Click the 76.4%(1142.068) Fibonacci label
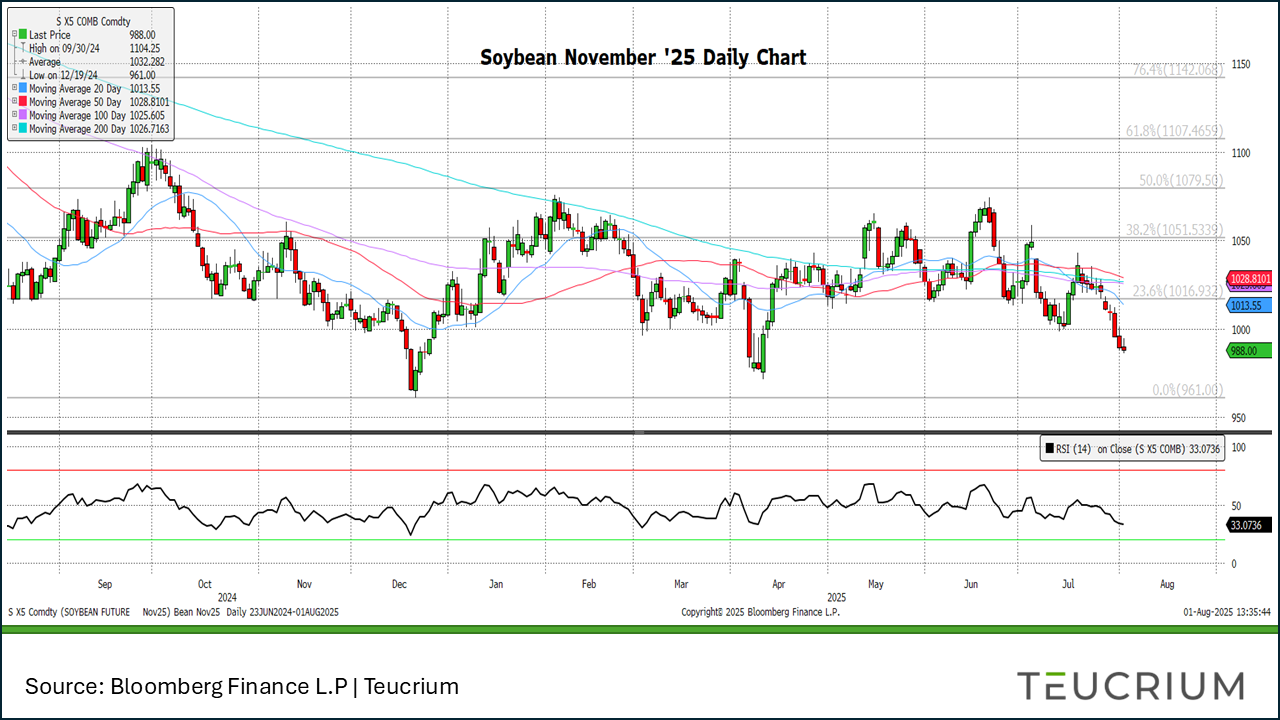The height and width of the screenshot is (720, 1280). [x=1178, y=70]
